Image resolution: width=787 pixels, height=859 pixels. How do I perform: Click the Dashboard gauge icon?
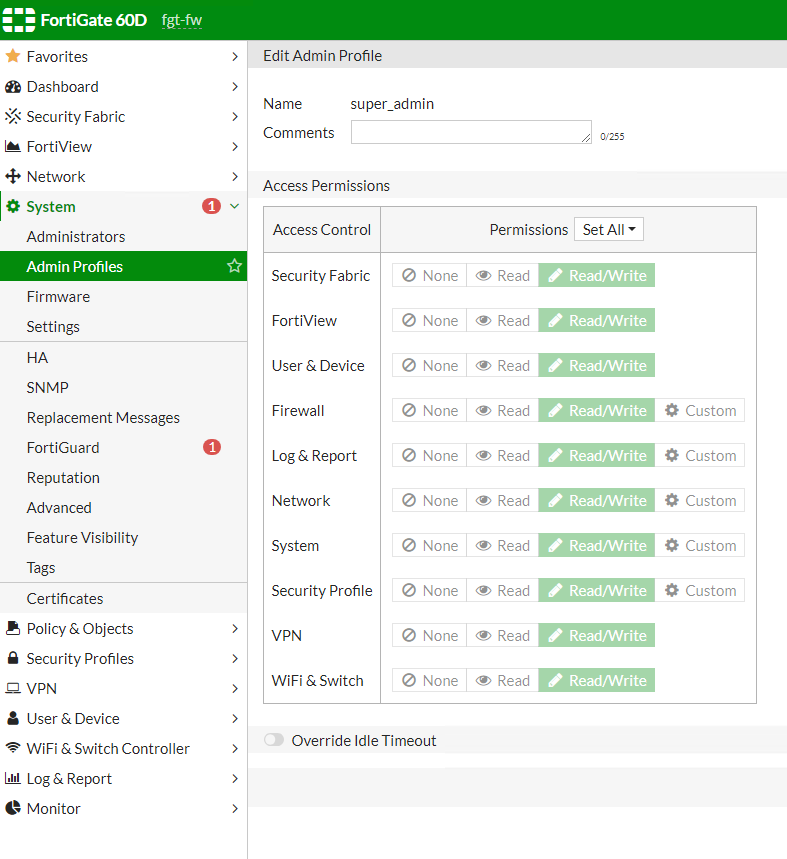[13, 87]
